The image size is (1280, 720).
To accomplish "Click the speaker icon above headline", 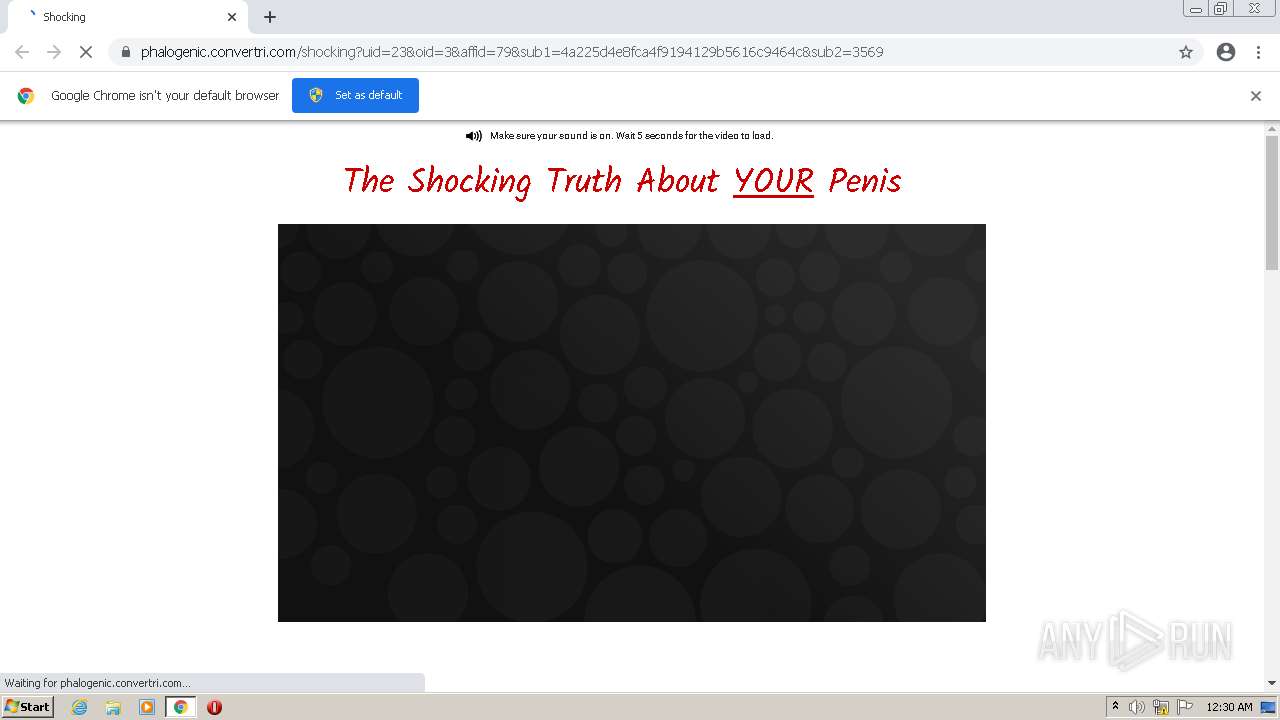I will (x=474, y=136).
